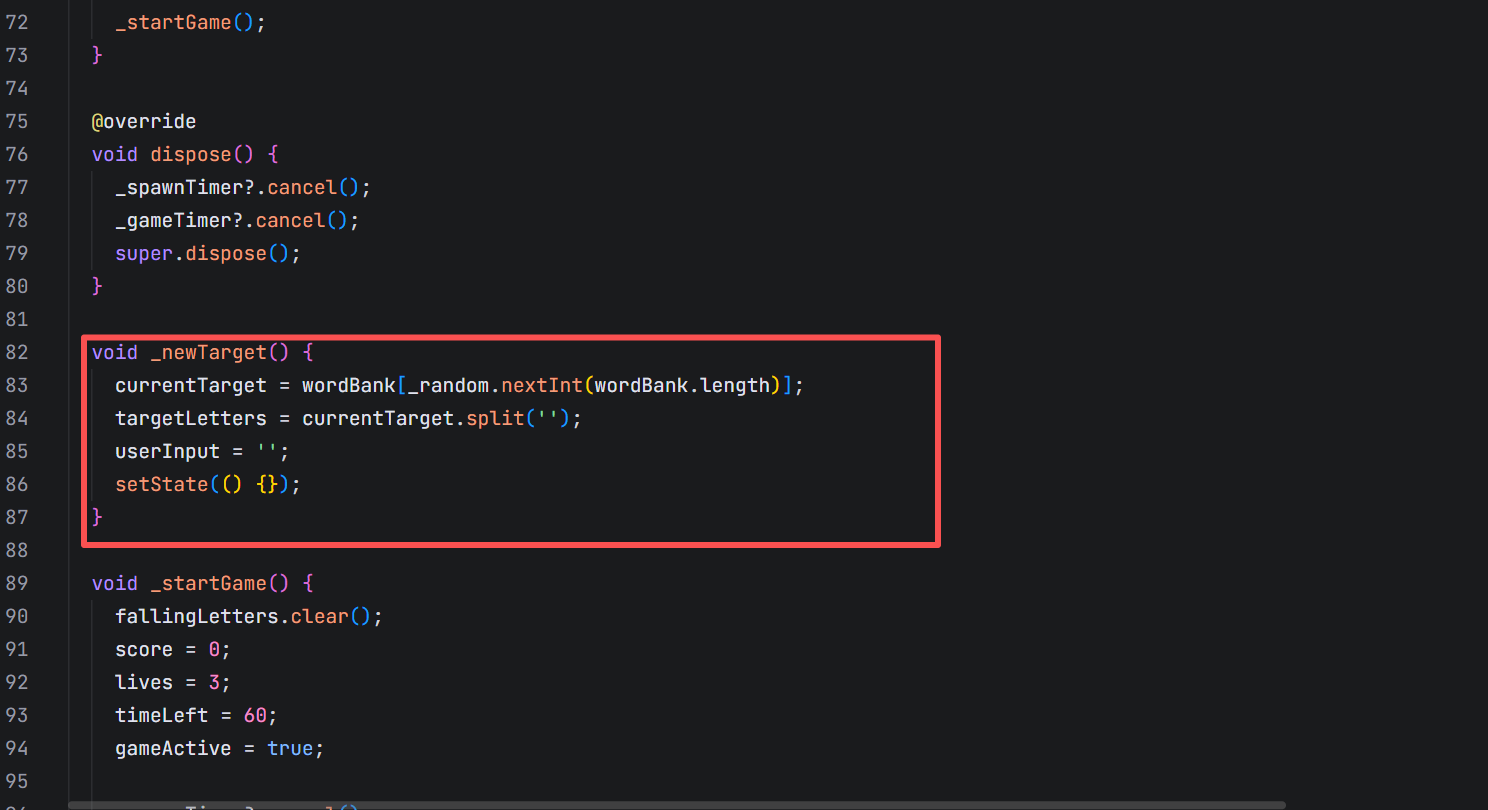Click userInput on line 85

168,451
